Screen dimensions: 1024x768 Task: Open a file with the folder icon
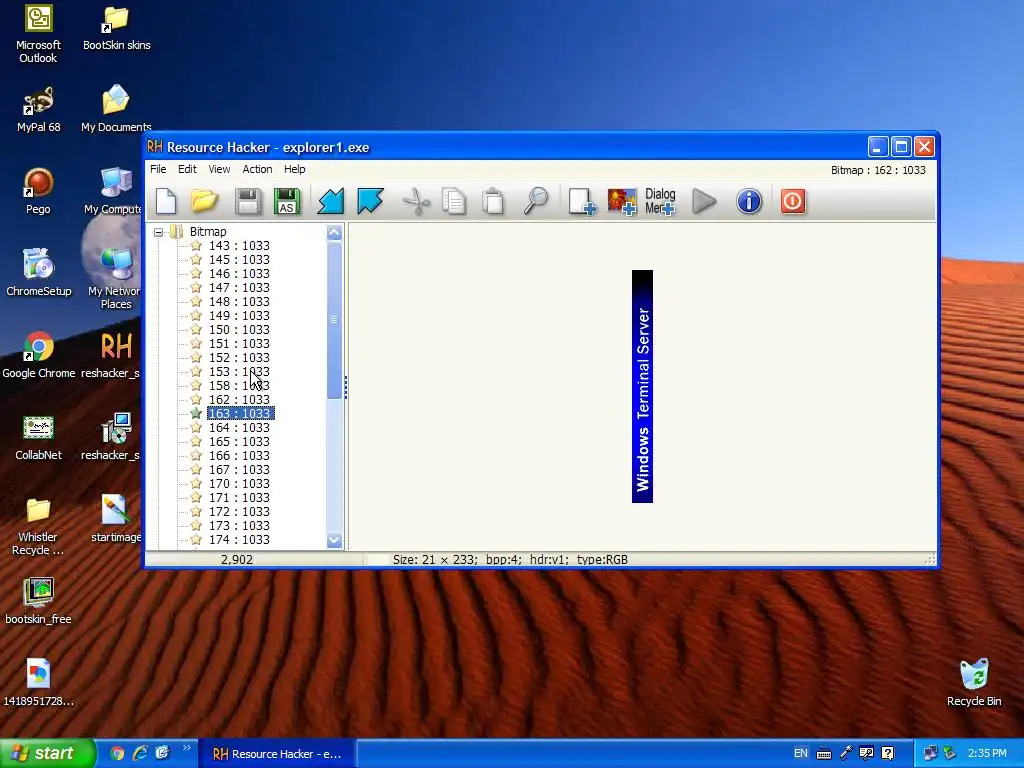point(204,201)
